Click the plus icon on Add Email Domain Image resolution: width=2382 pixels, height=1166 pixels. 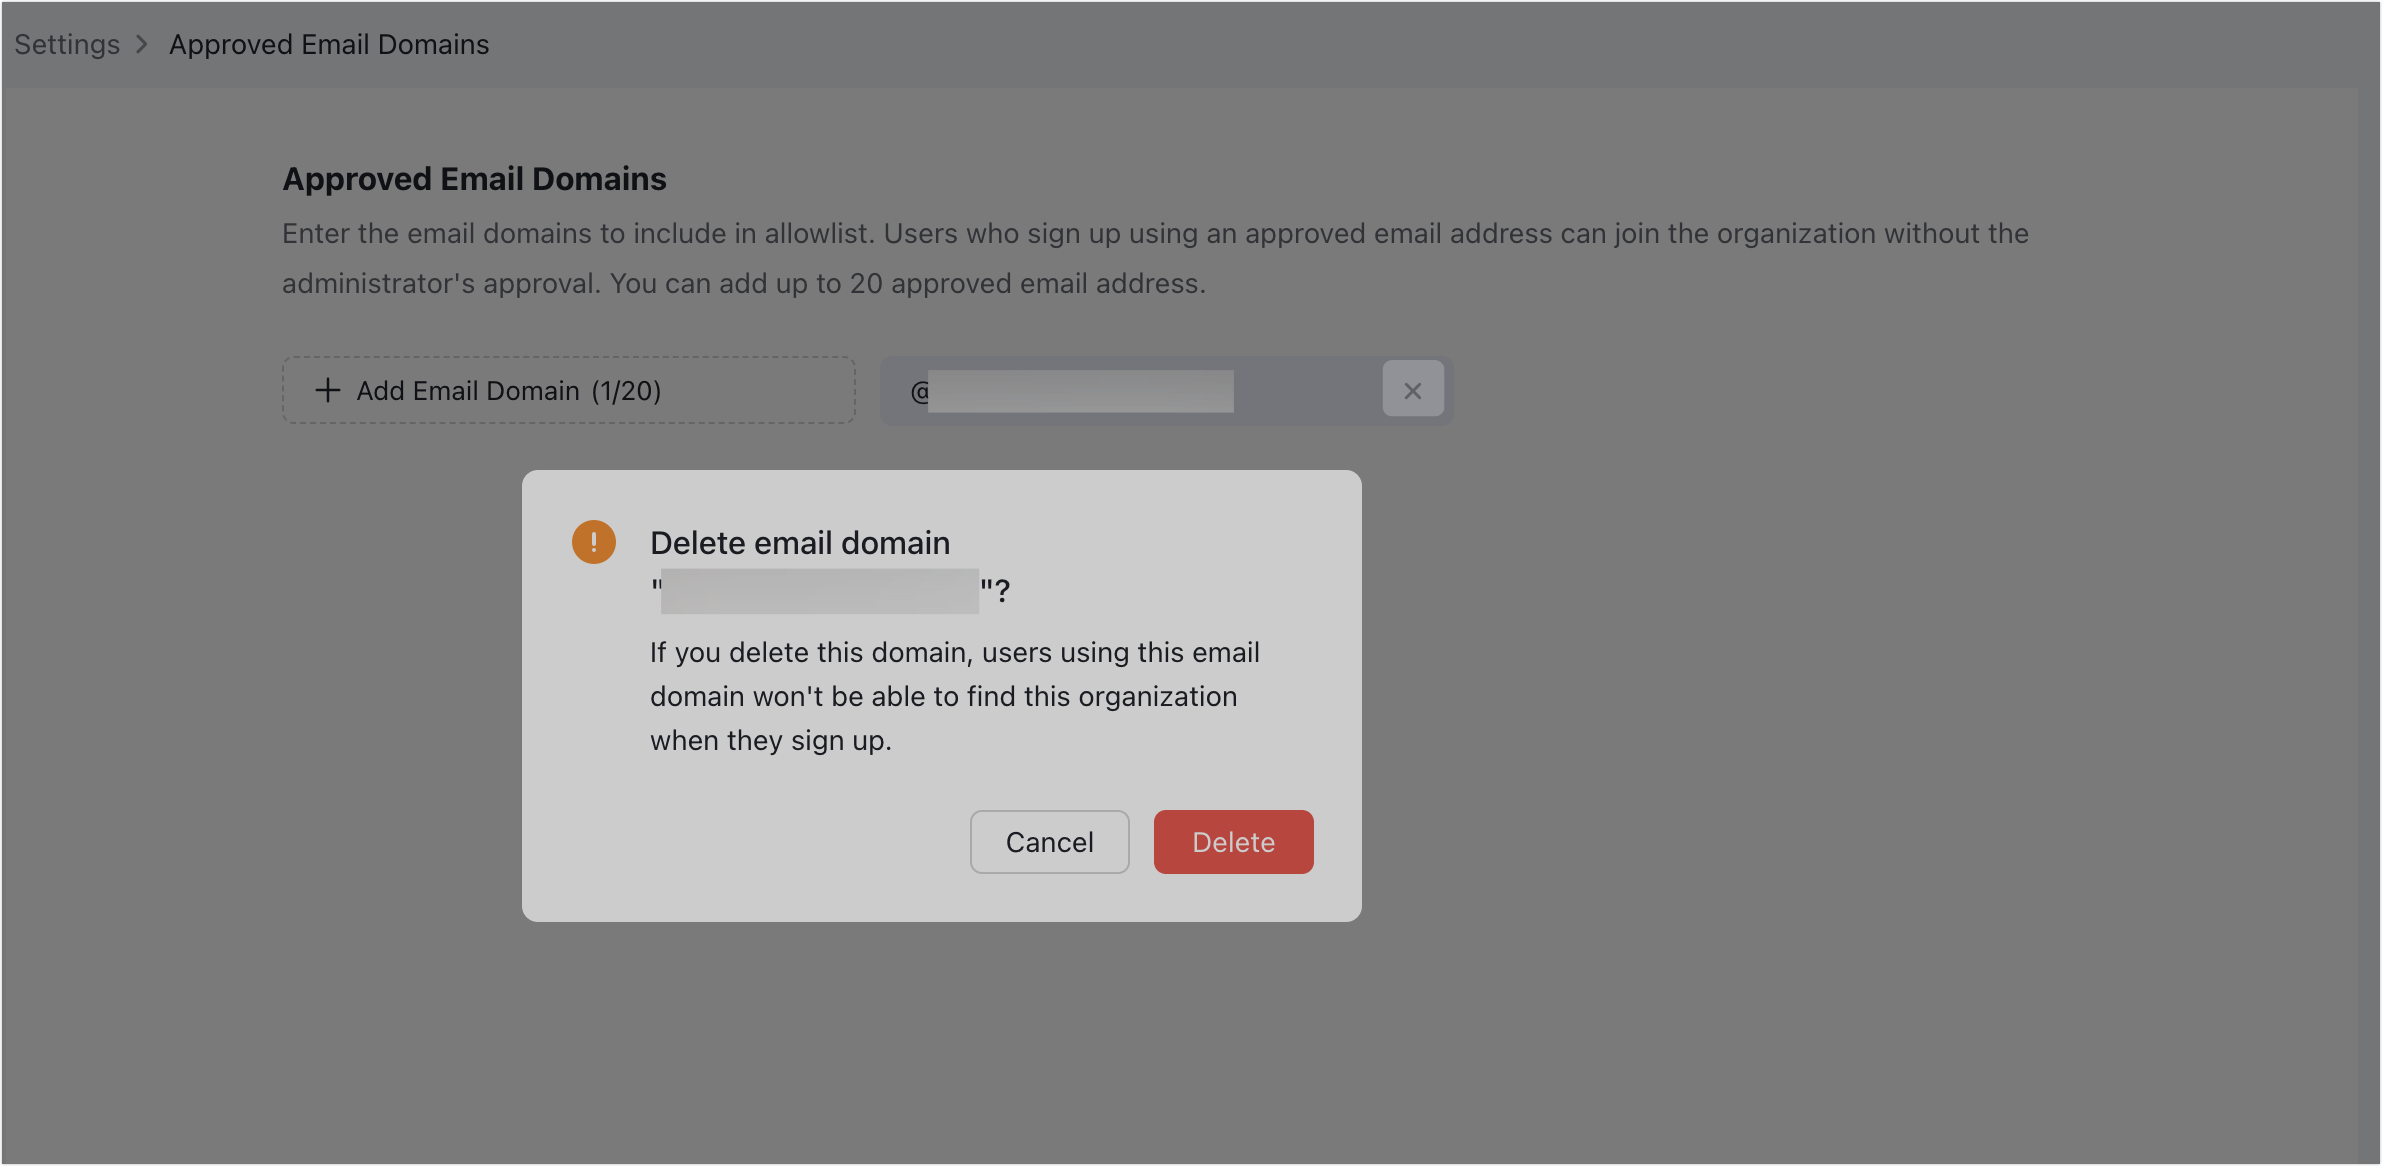328,390
